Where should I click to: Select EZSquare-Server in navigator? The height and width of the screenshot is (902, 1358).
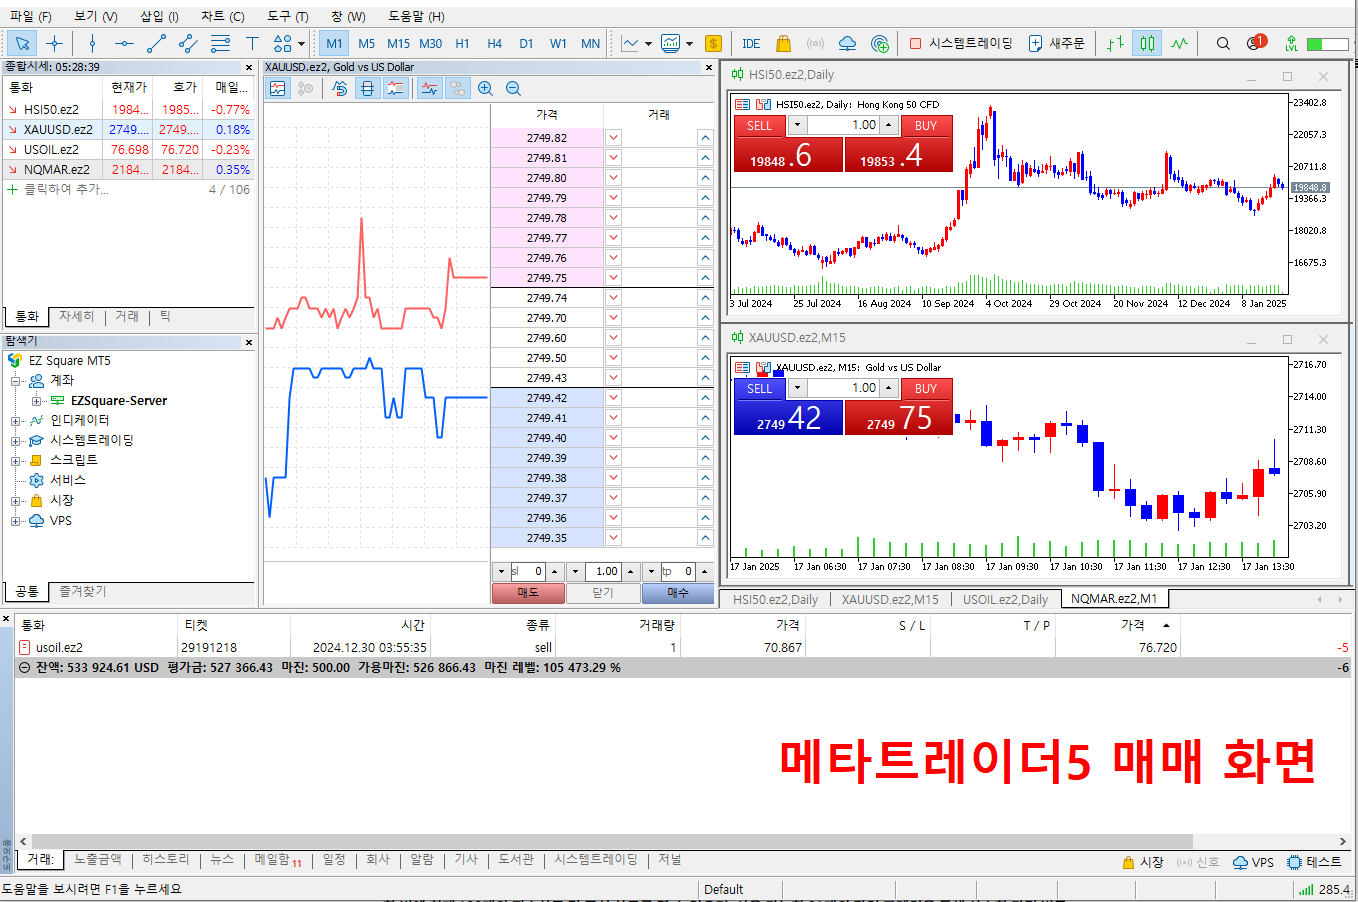(x=118, y=400)
